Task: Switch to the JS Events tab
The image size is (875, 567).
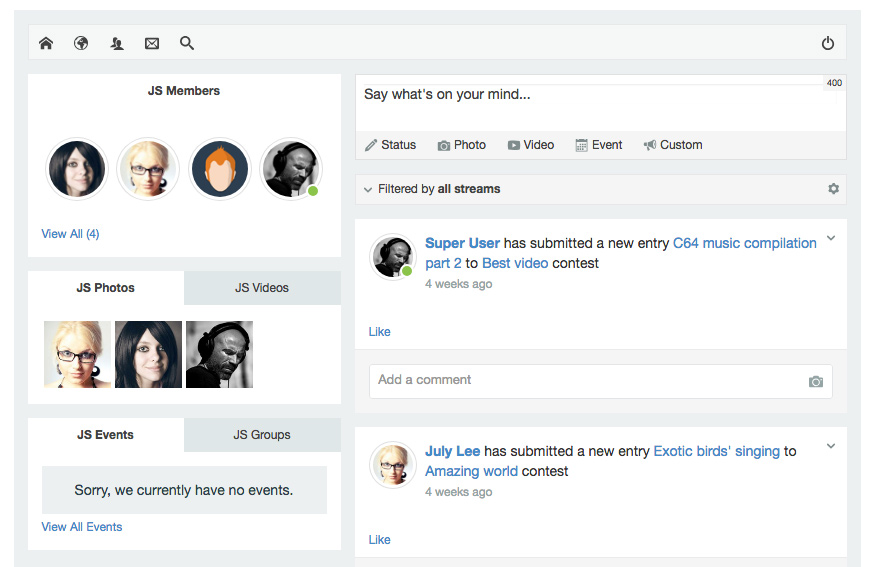Action: [105, 435]
